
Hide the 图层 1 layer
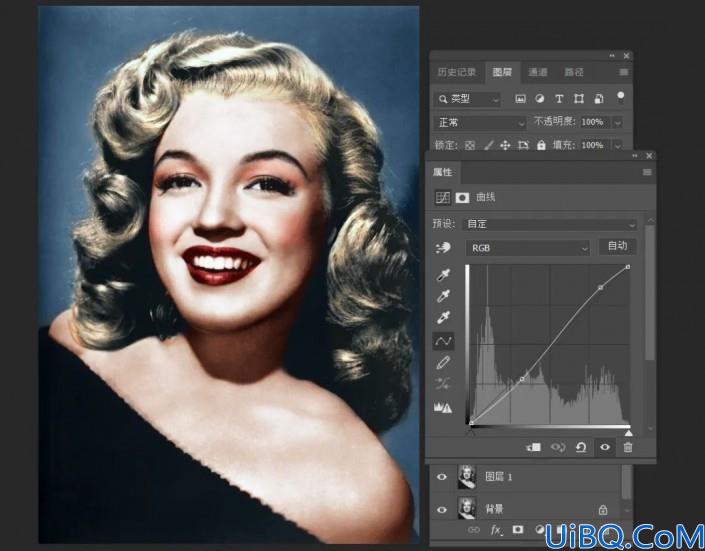tap(442, 477)
